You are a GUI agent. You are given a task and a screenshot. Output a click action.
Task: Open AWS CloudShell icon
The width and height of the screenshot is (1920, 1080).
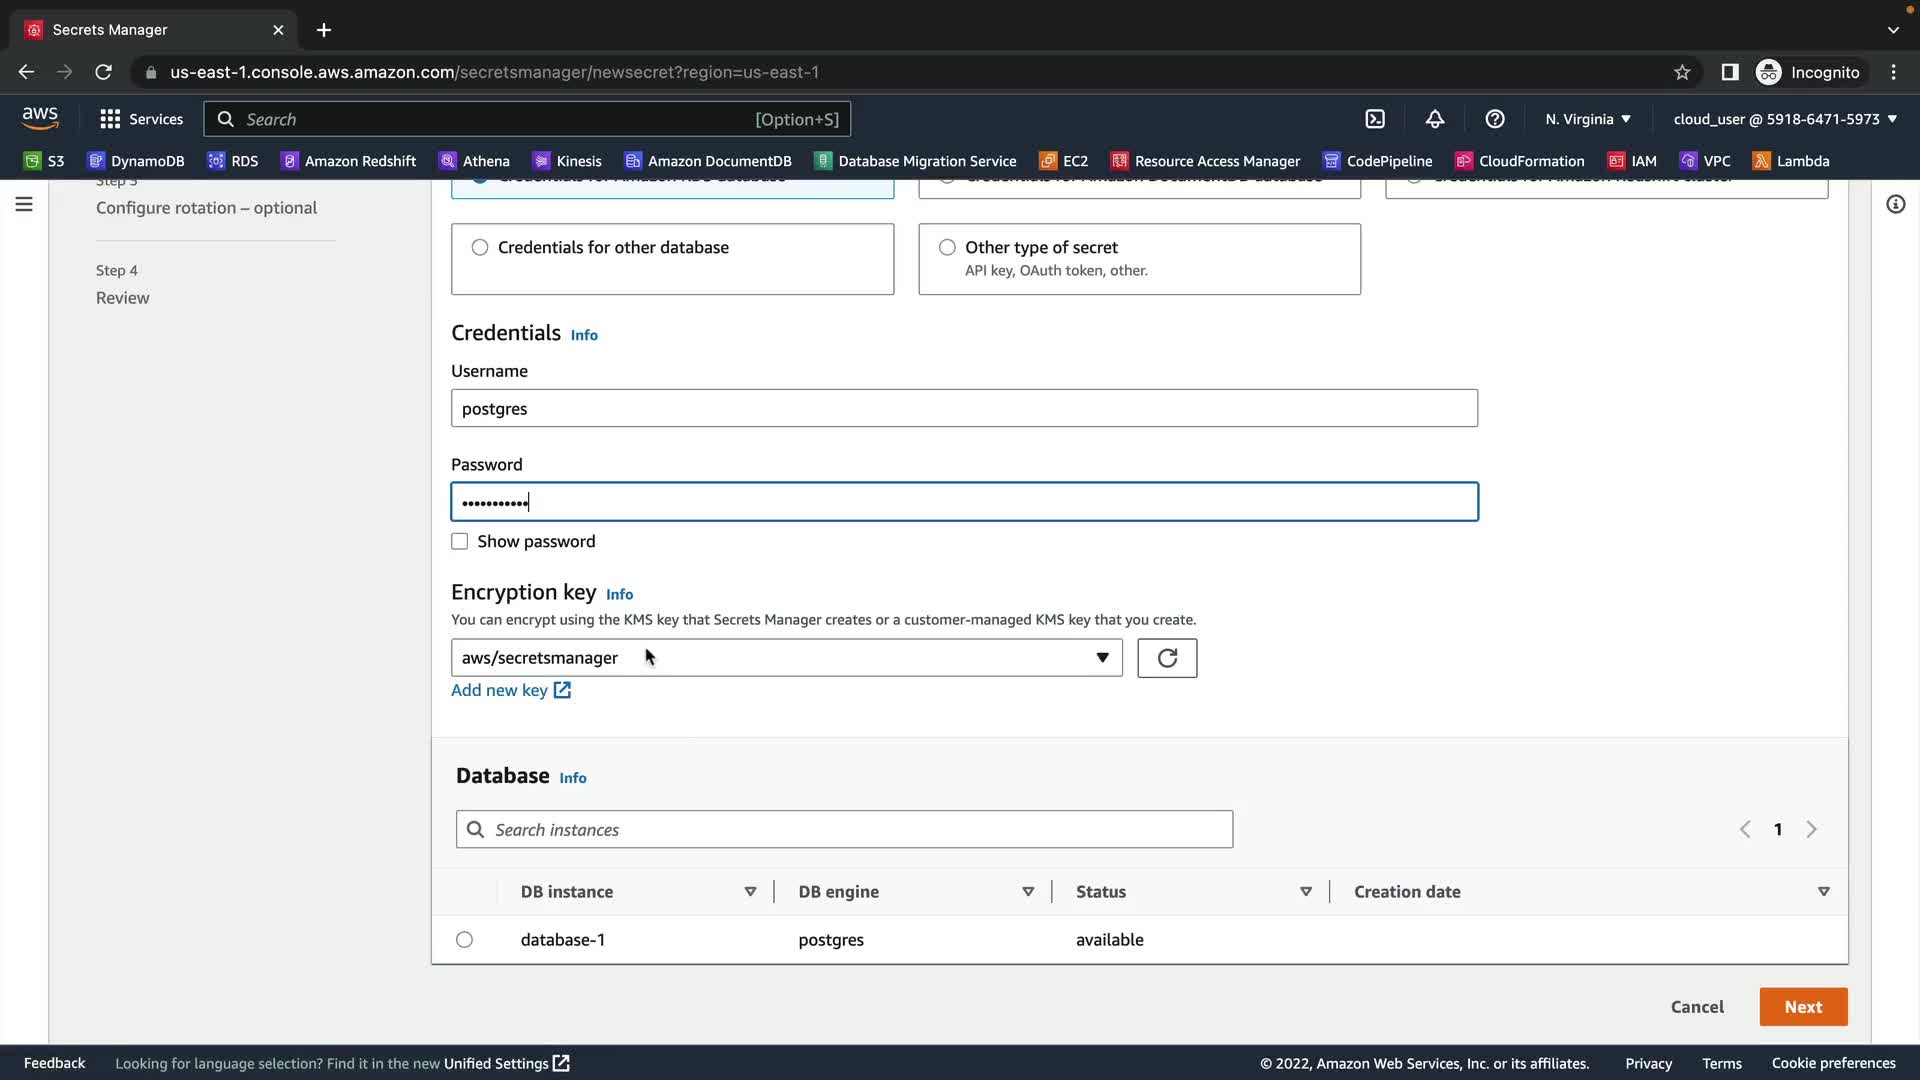pos(1375,119)
